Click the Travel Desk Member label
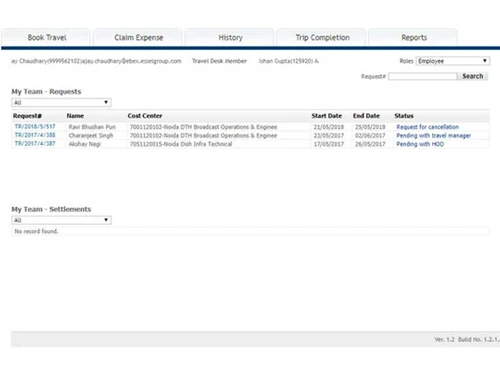 click(219, 61)
